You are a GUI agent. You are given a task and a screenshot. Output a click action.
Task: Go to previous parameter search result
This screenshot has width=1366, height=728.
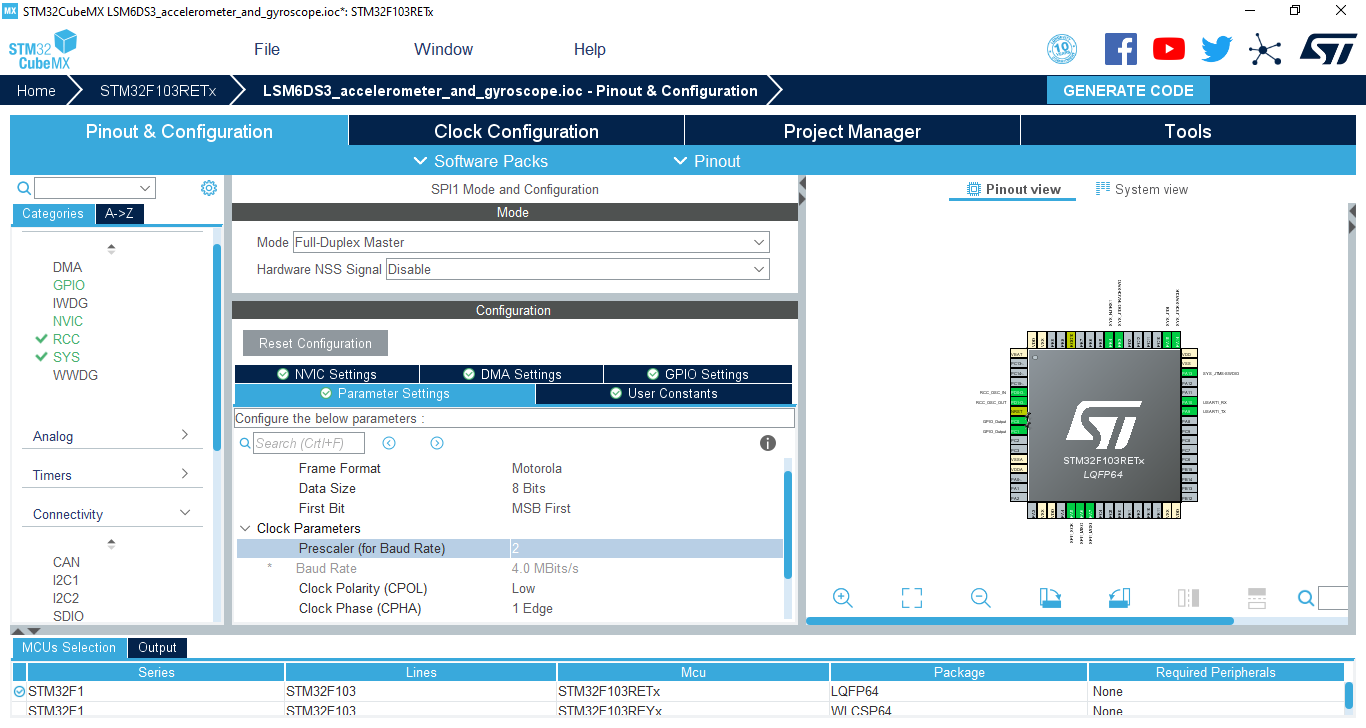point(389,443)
